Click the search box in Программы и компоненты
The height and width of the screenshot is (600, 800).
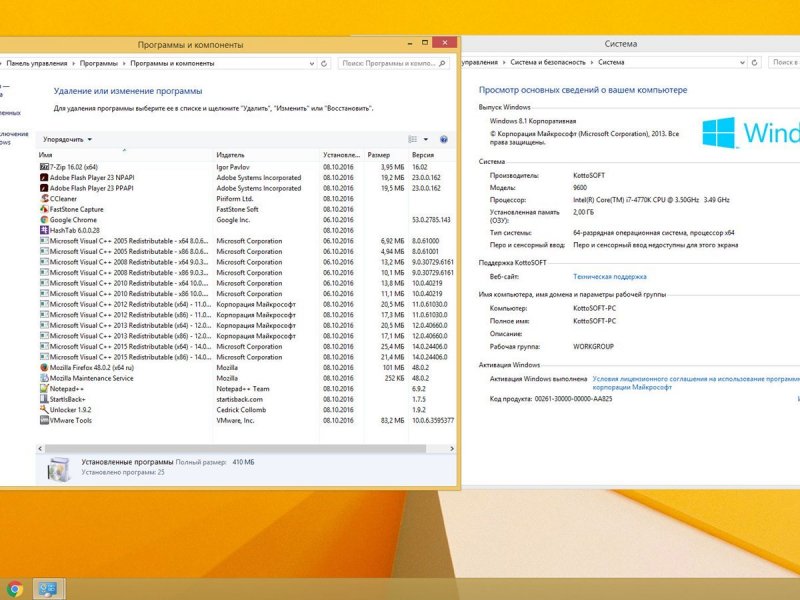click(x=393, y=63)
